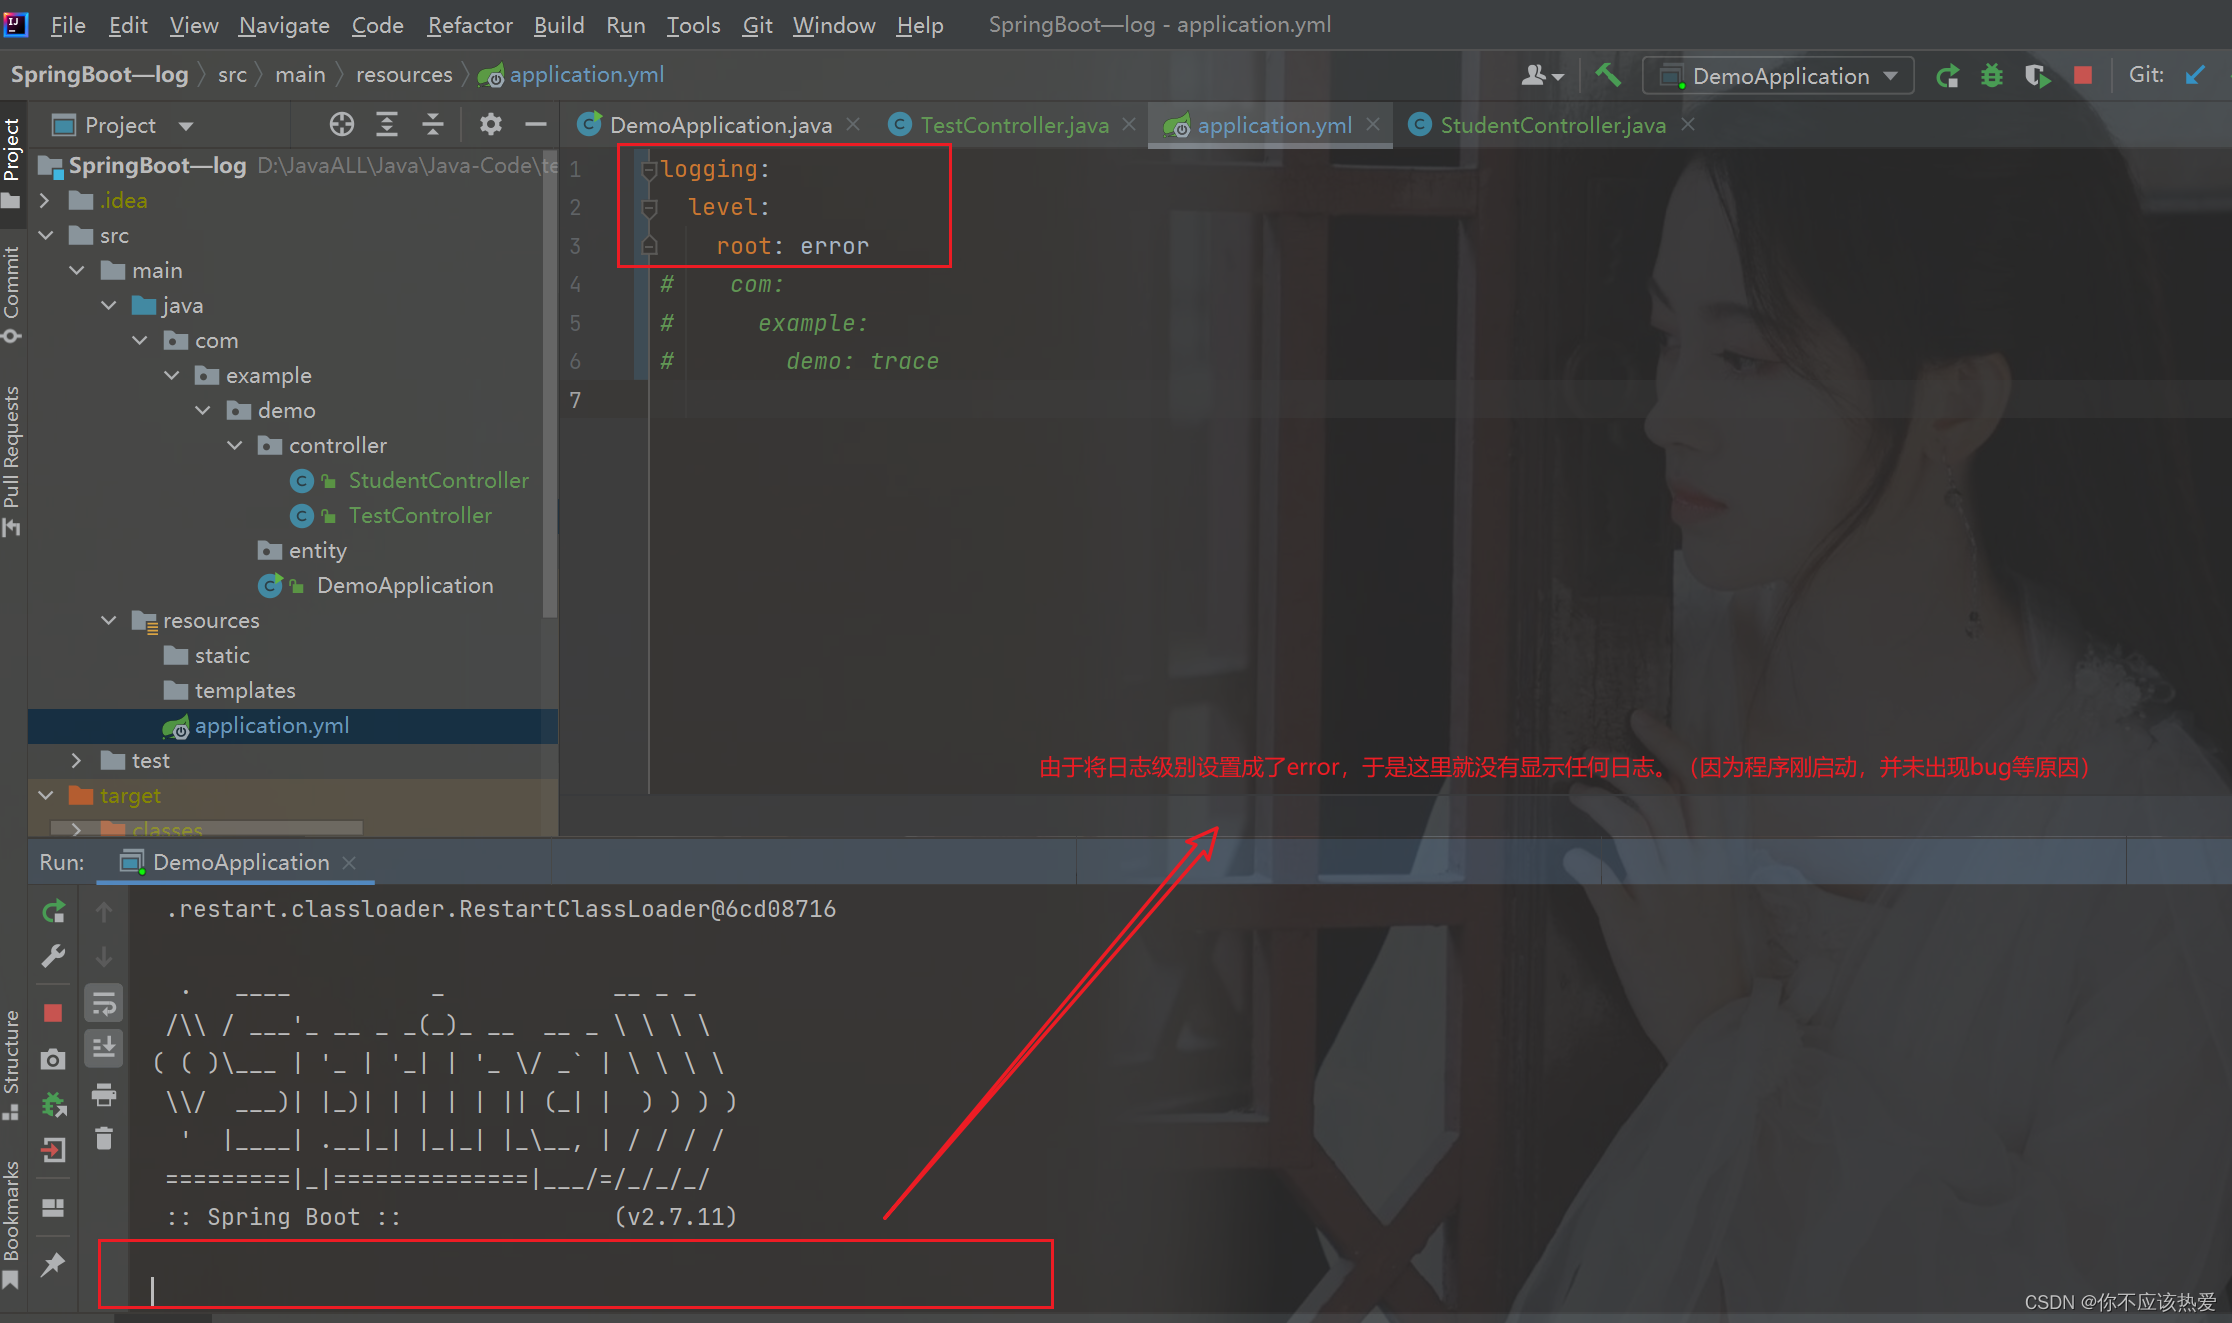
Task: Stop the running application in toolbar
Action: pyautogui.click(x=2083, y=76)
